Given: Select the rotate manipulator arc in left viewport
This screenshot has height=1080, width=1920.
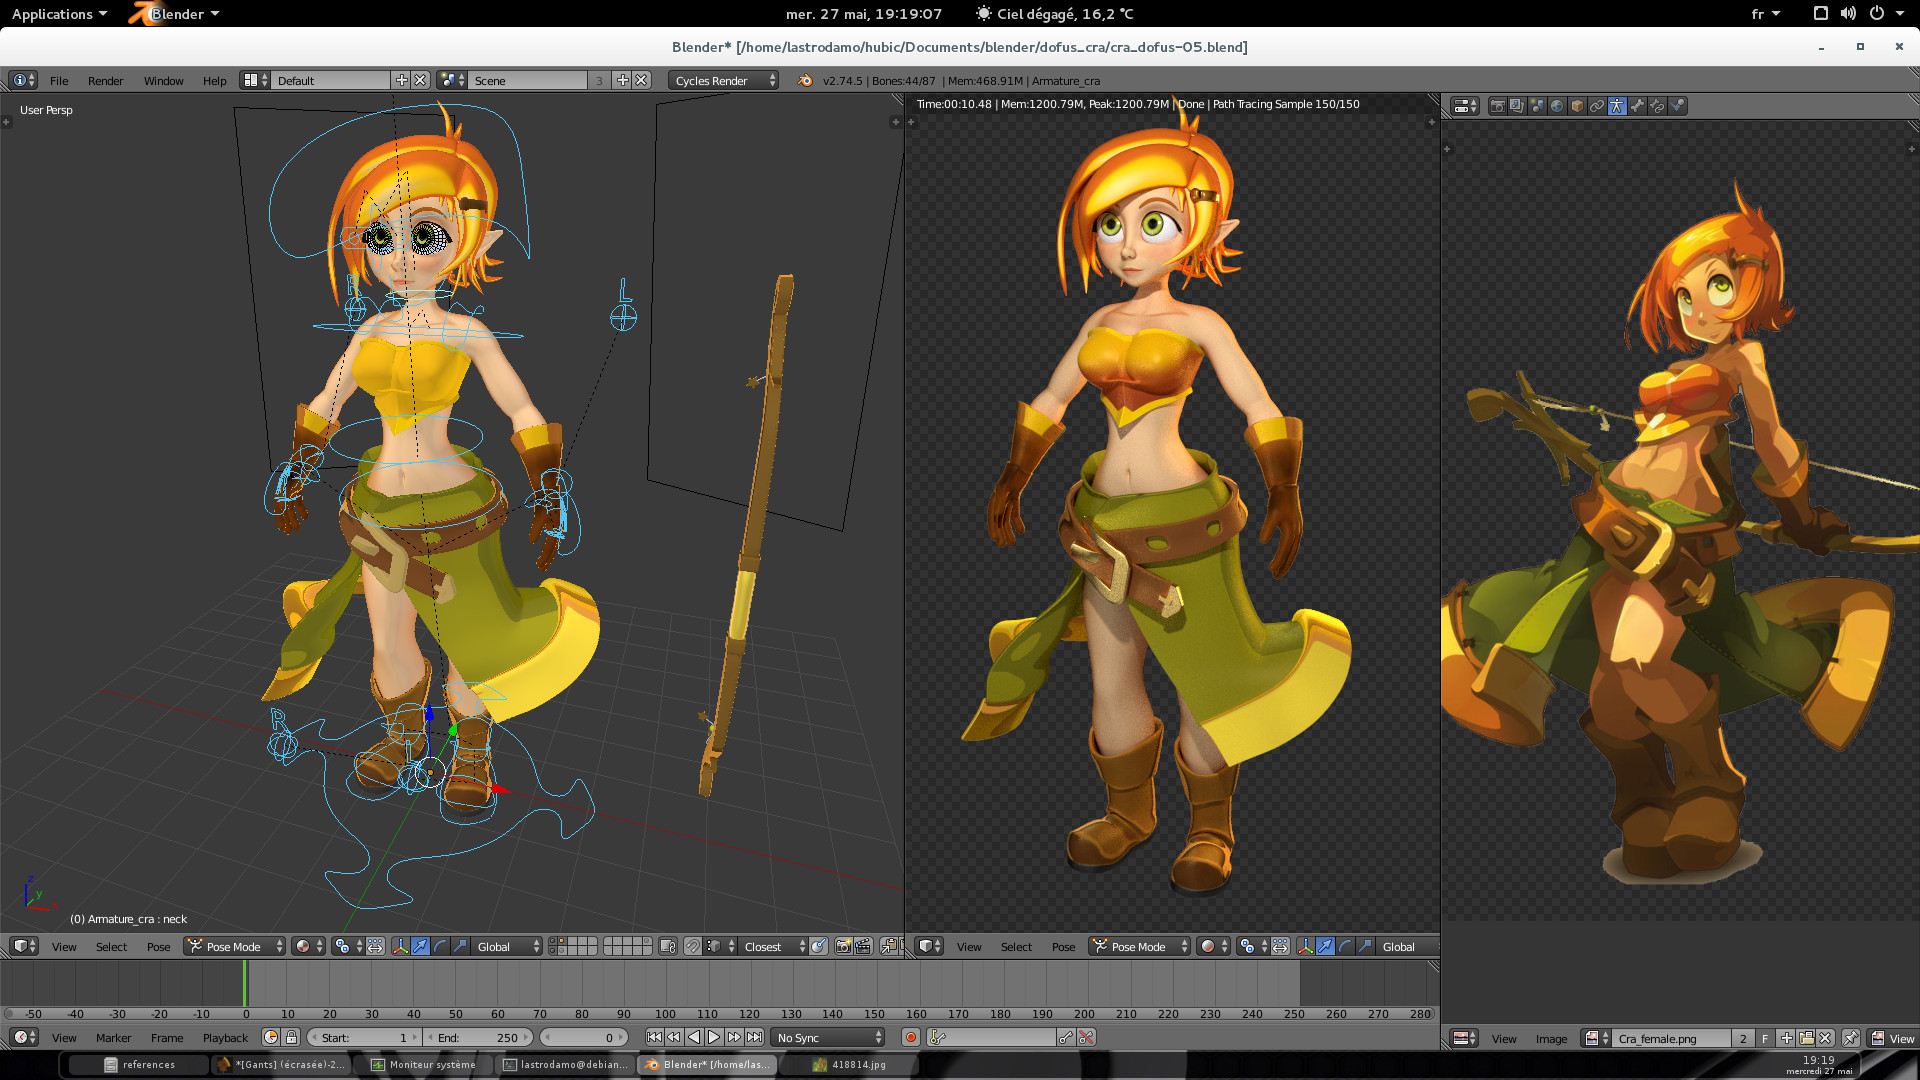Looking at the screenshot, I should 440,946.
